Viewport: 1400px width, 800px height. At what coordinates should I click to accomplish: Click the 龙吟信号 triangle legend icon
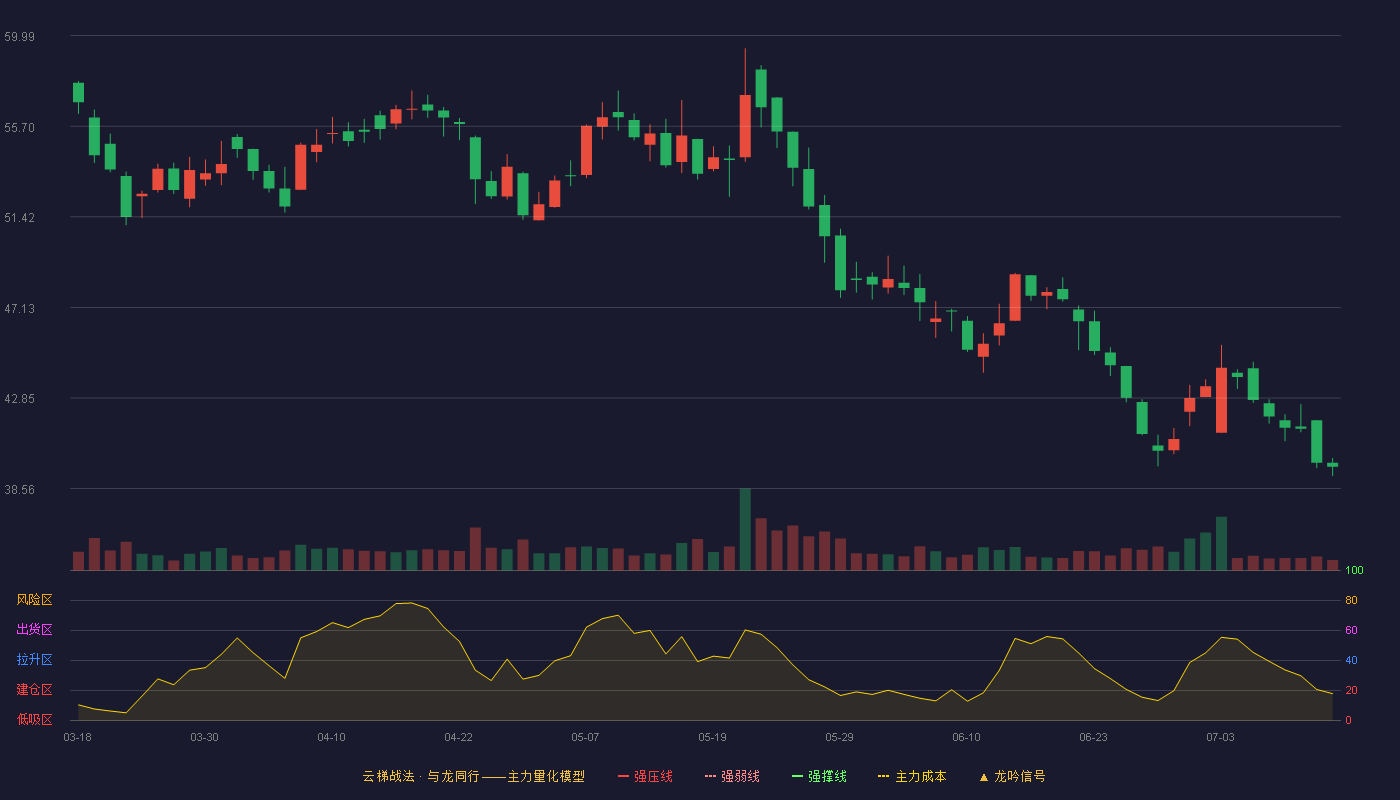[984, 776]
